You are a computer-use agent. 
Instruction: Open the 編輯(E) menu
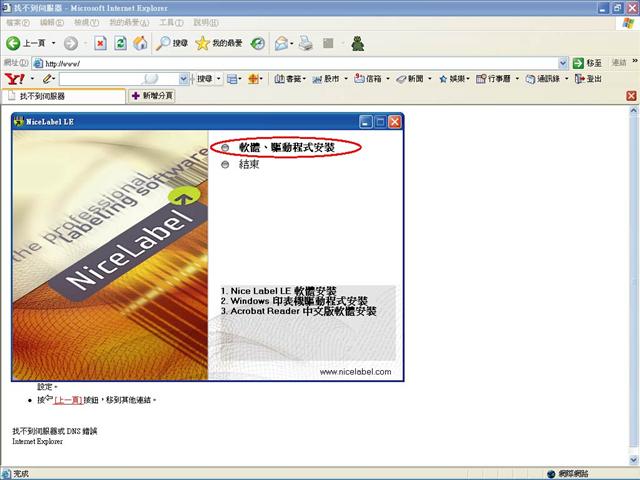point(52,22)
